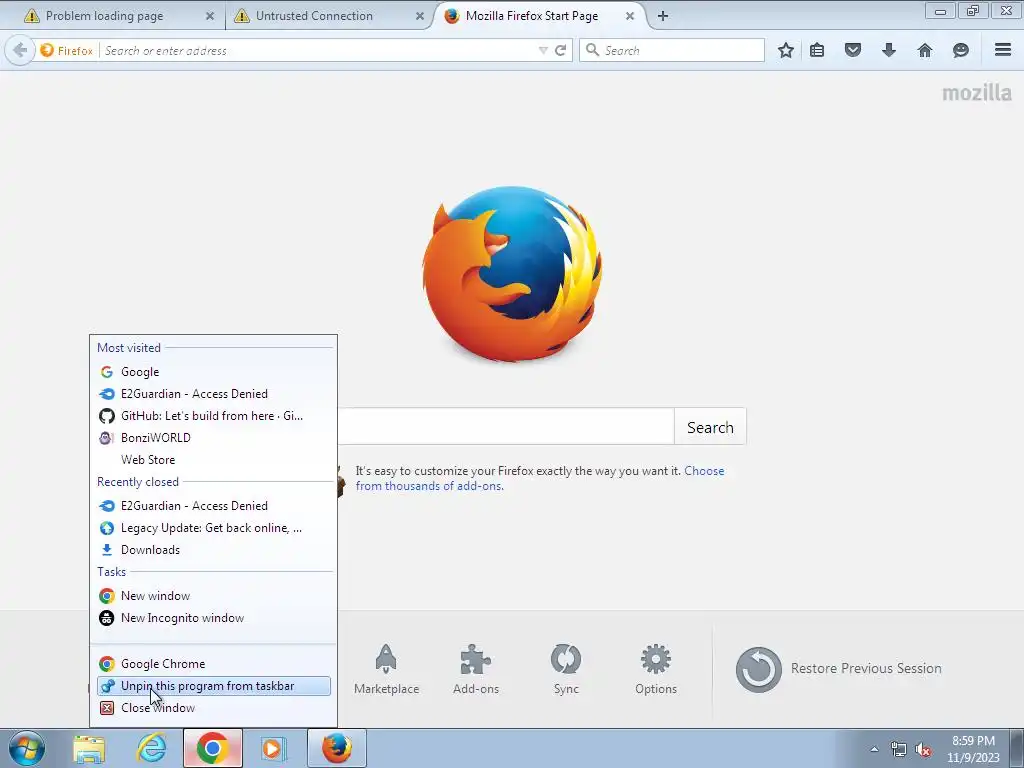Image resolution: width=1024 pixels, height=768 pixels.
Task: Open the Windows Start button
Action: [x=27, y=748]
